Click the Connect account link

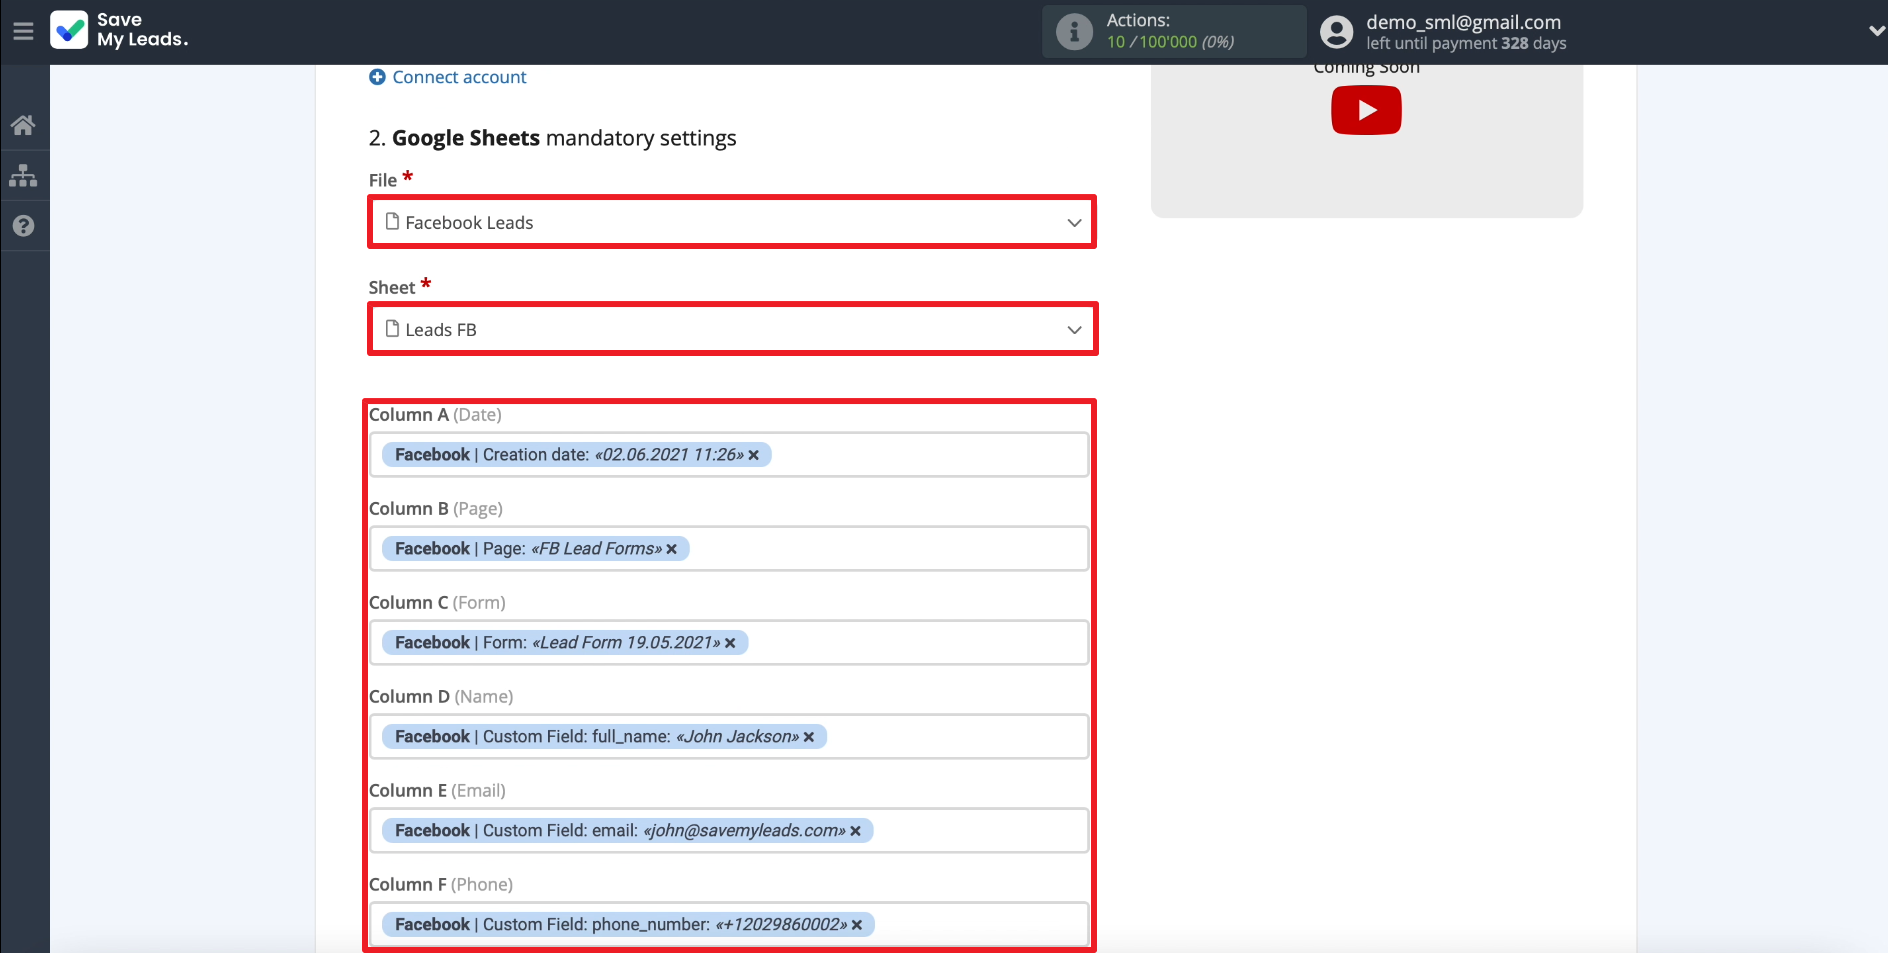point(459,77)
